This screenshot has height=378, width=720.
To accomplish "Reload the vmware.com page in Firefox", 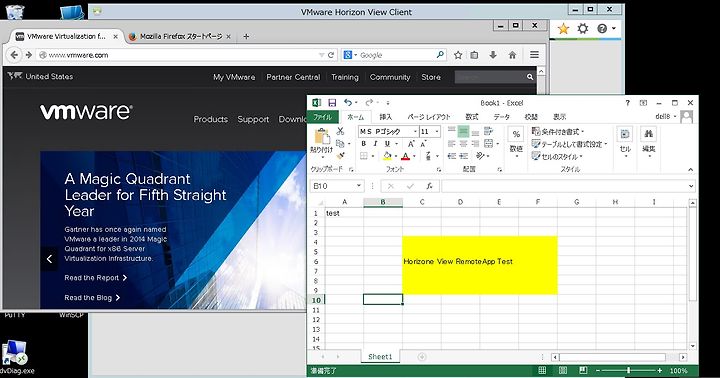I will (331, 55).
